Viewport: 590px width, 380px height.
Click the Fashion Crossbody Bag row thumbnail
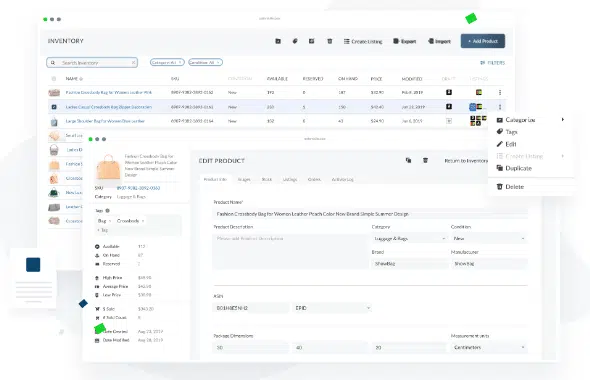[x=54, y=93]
